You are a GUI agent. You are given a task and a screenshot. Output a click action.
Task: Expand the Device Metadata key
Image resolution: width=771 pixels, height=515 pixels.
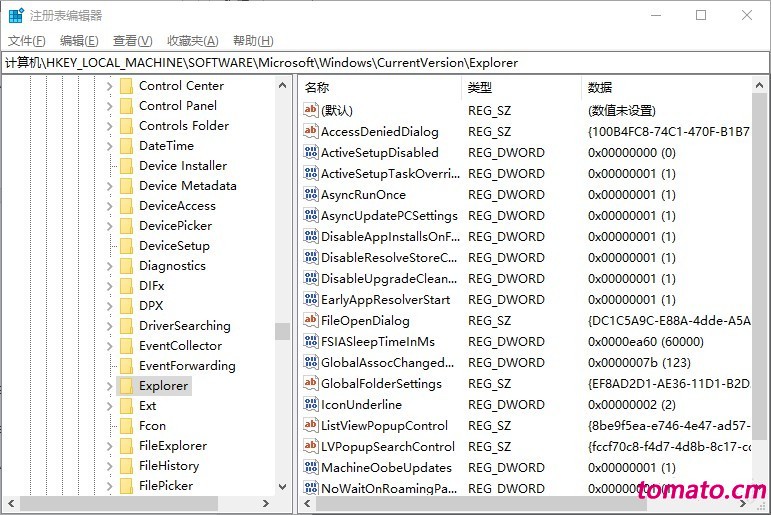[x=110, y=186]
